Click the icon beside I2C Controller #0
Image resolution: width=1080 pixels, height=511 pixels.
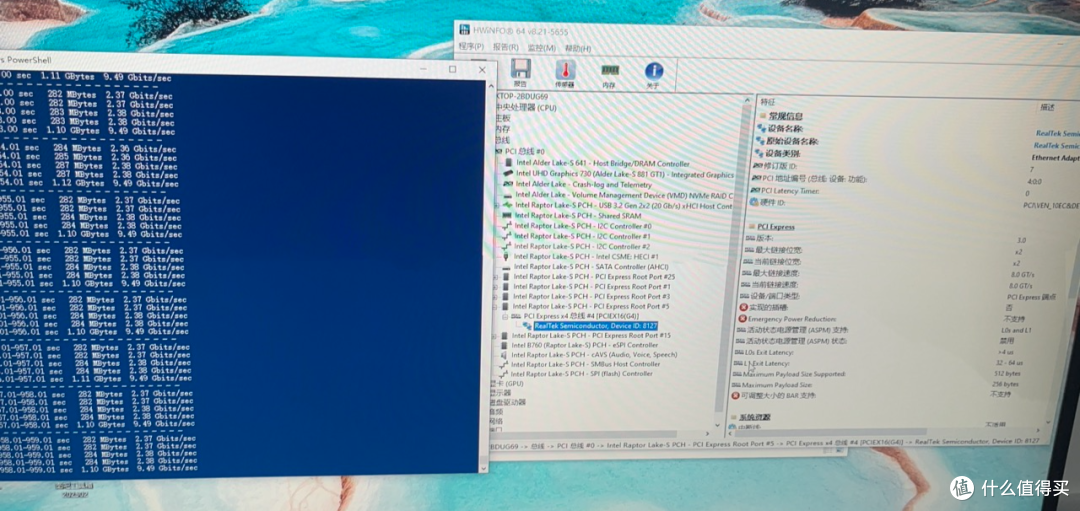click(508, 226)
